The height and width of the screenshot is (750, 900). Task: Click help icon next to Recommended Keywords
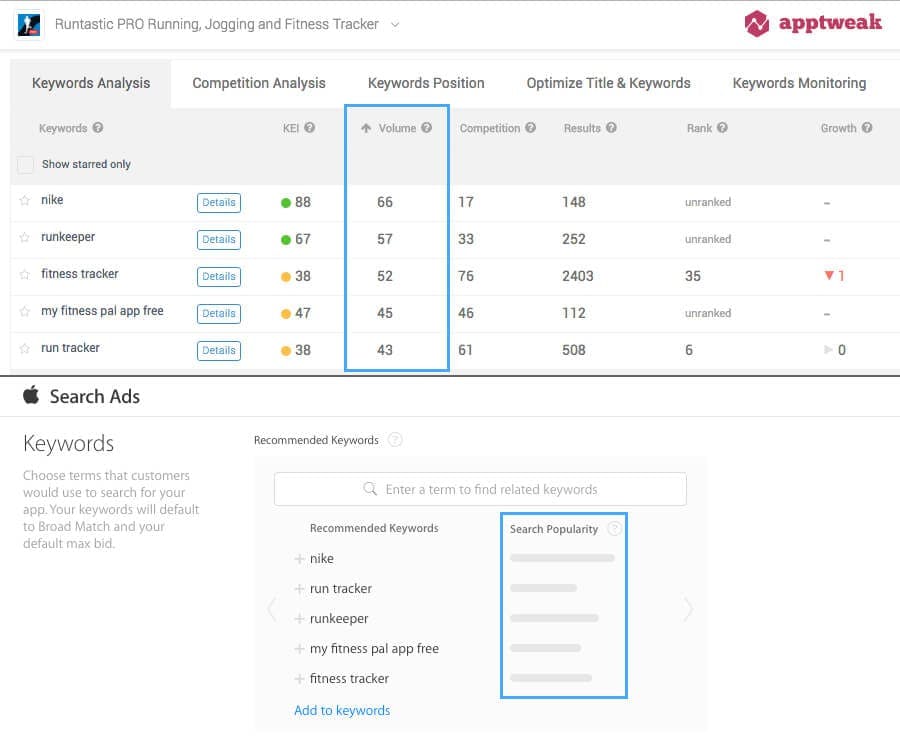tap(395, 440)
